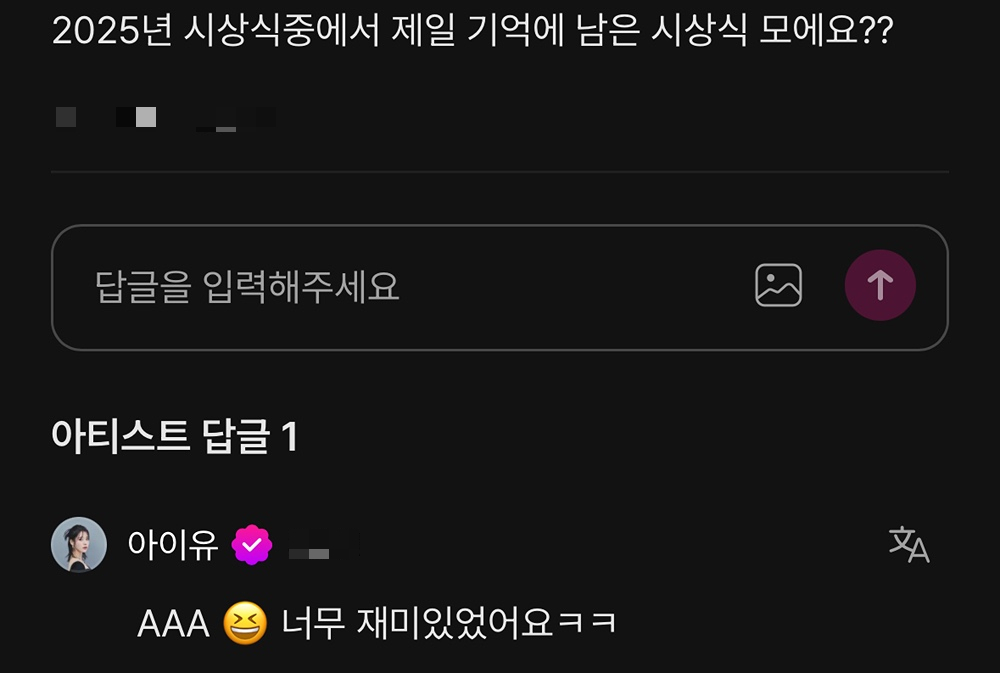Viewport: 1000px width, 673px height.
Task: Click the blurred timestamp beside 아이유's badge
Action: click(325, 546)
